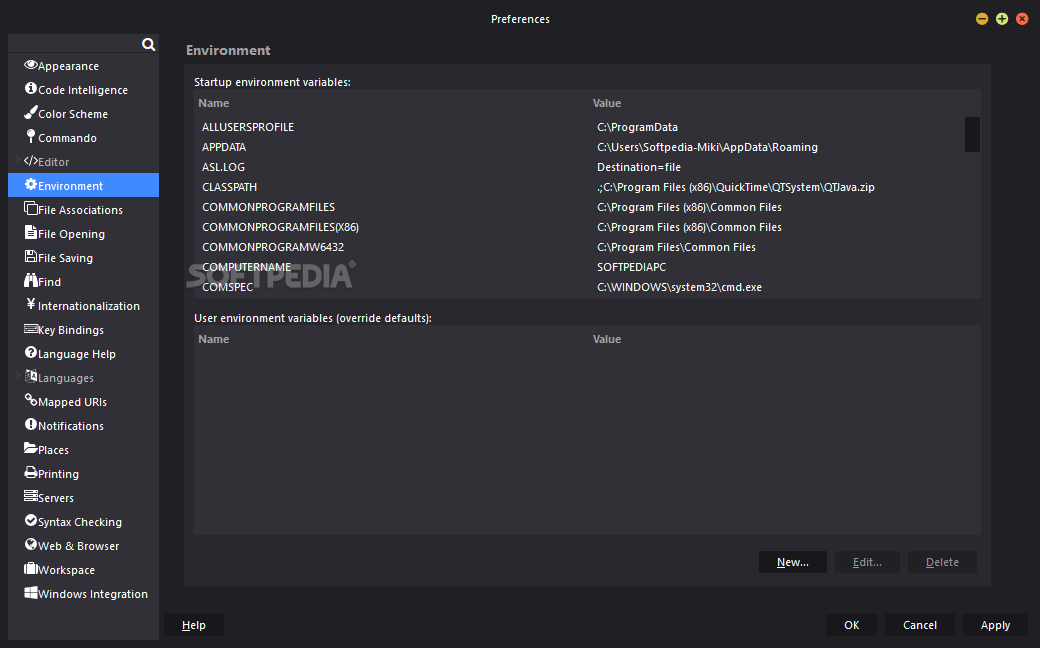Screen dimensions: 1040x648
Task: Click the Mapped URIs link icon
Action: pyautogui.click(x=31, y=400)
